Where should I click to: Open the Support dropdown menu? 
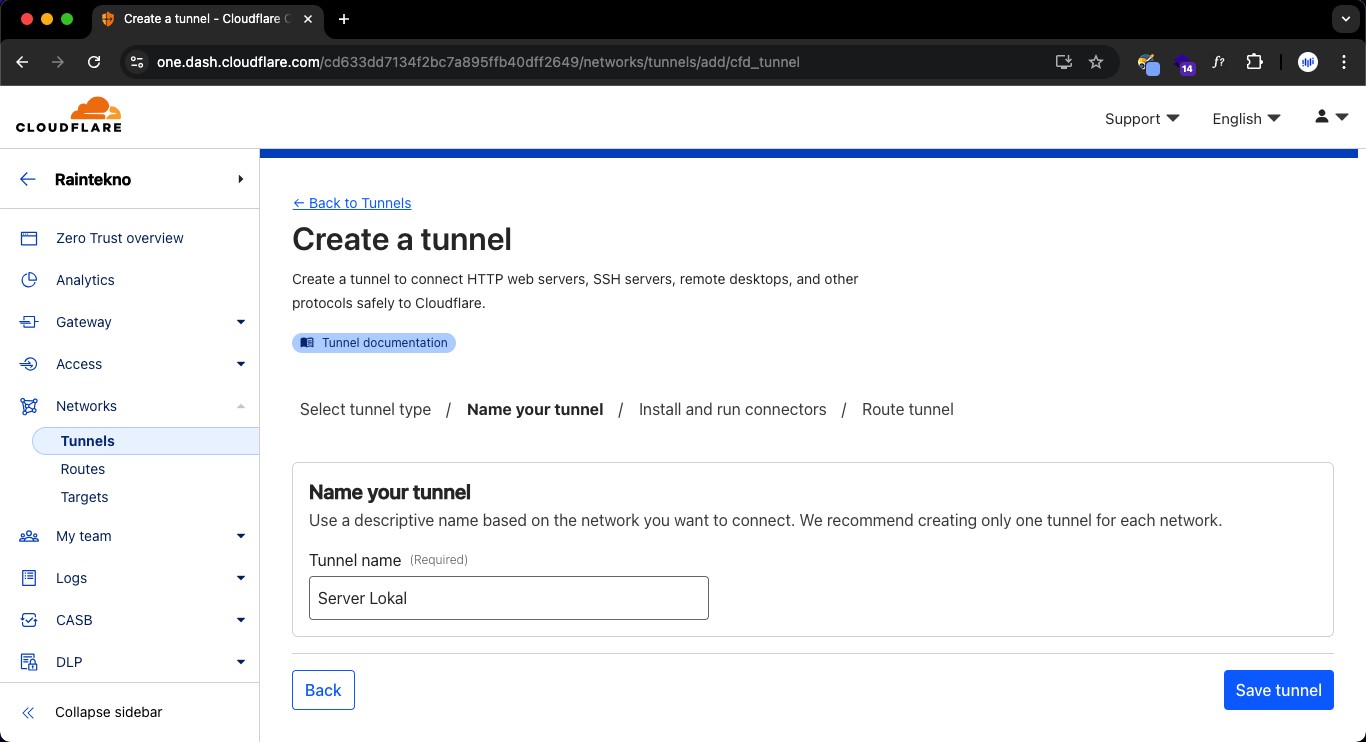click(x=1141, y=119)
